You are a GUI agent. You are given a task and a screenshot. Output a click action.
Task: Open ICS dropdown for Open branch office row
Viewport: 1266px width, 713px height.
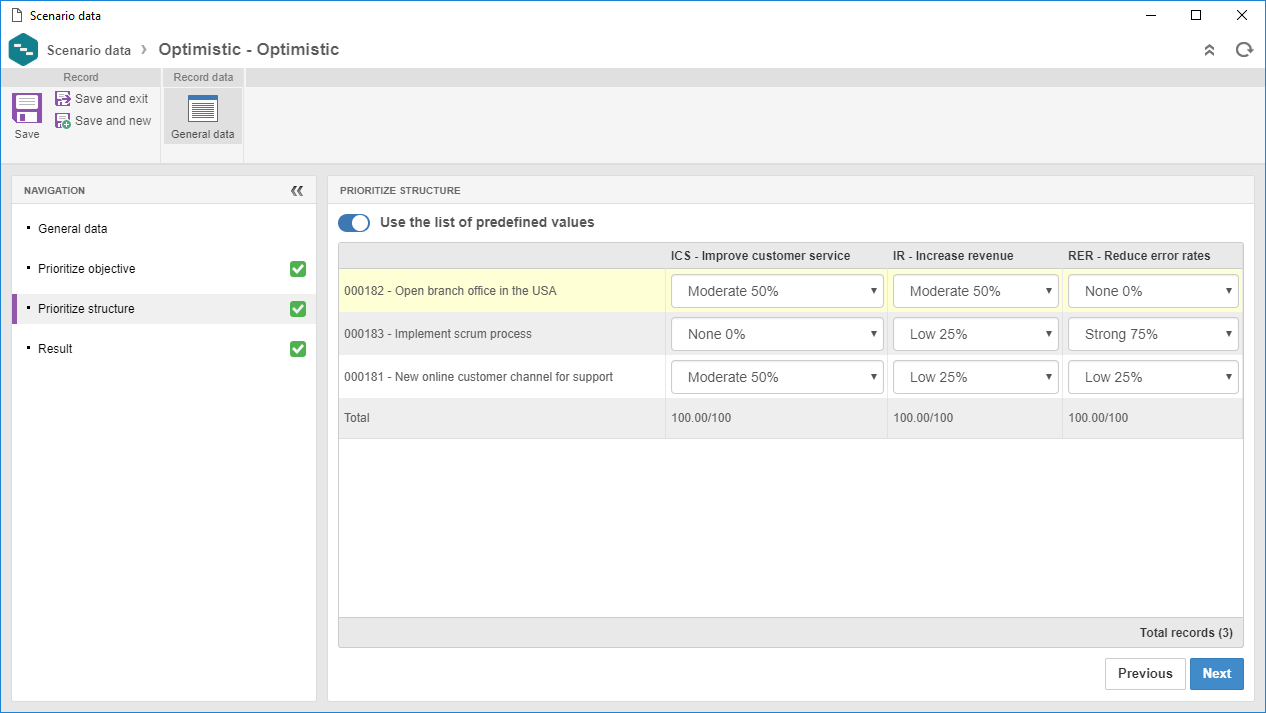coord(777,291)
